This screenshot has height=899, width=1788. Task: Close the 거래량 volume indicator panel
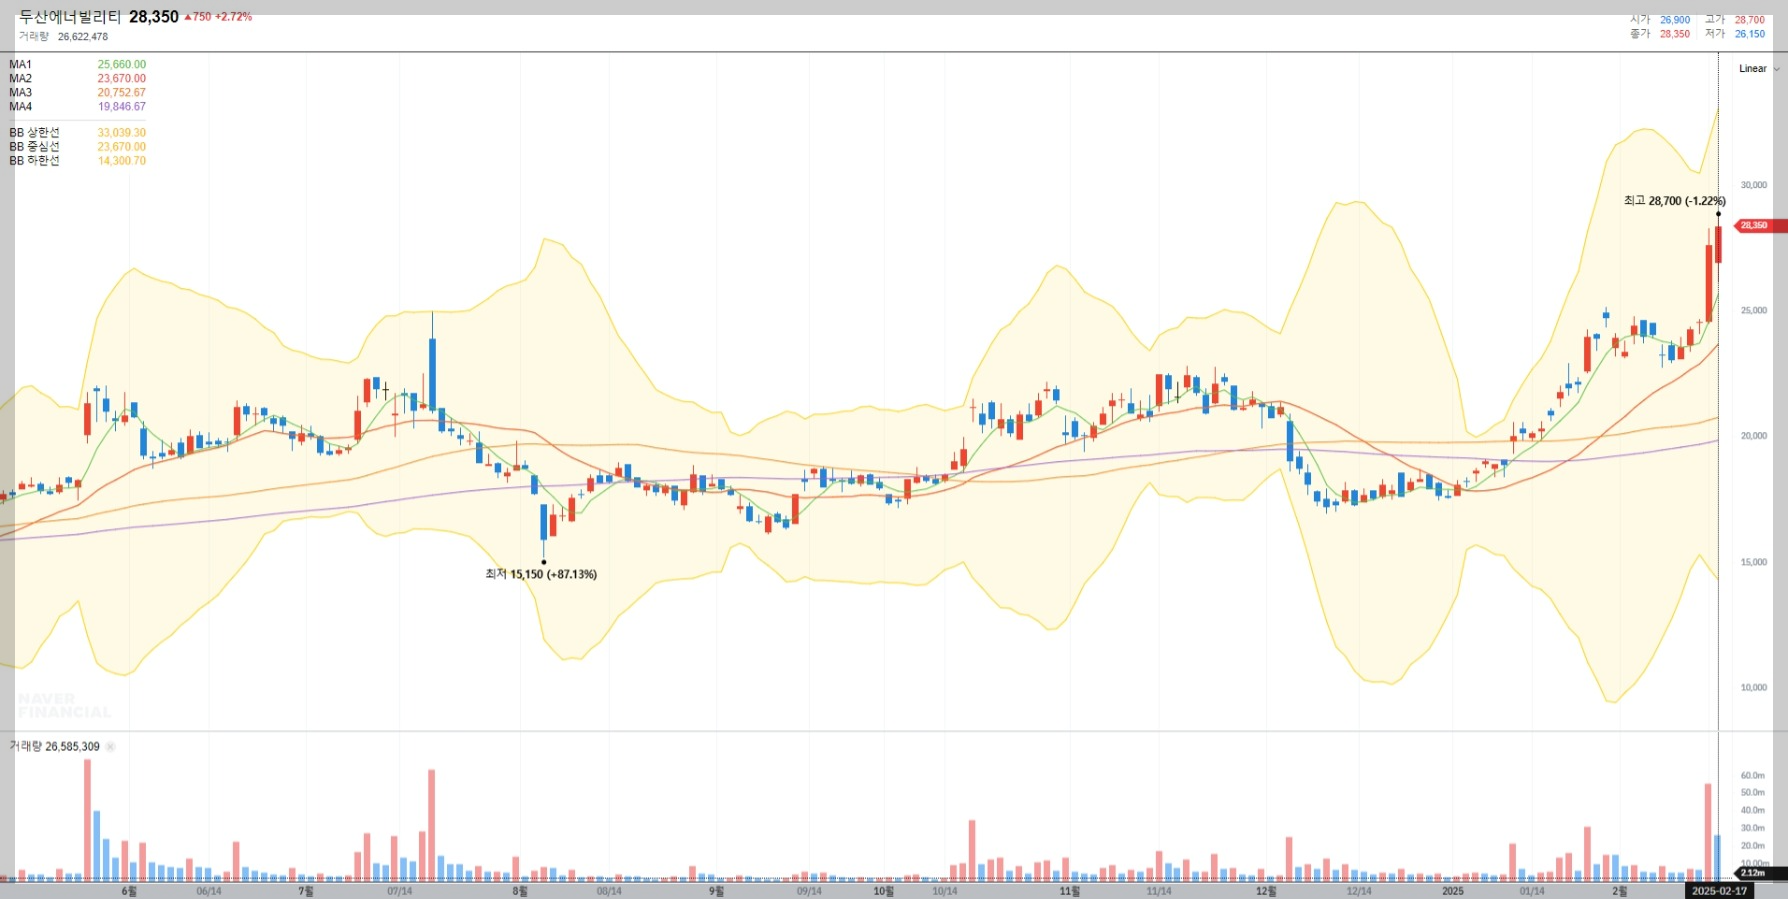(x=110, y=747)
